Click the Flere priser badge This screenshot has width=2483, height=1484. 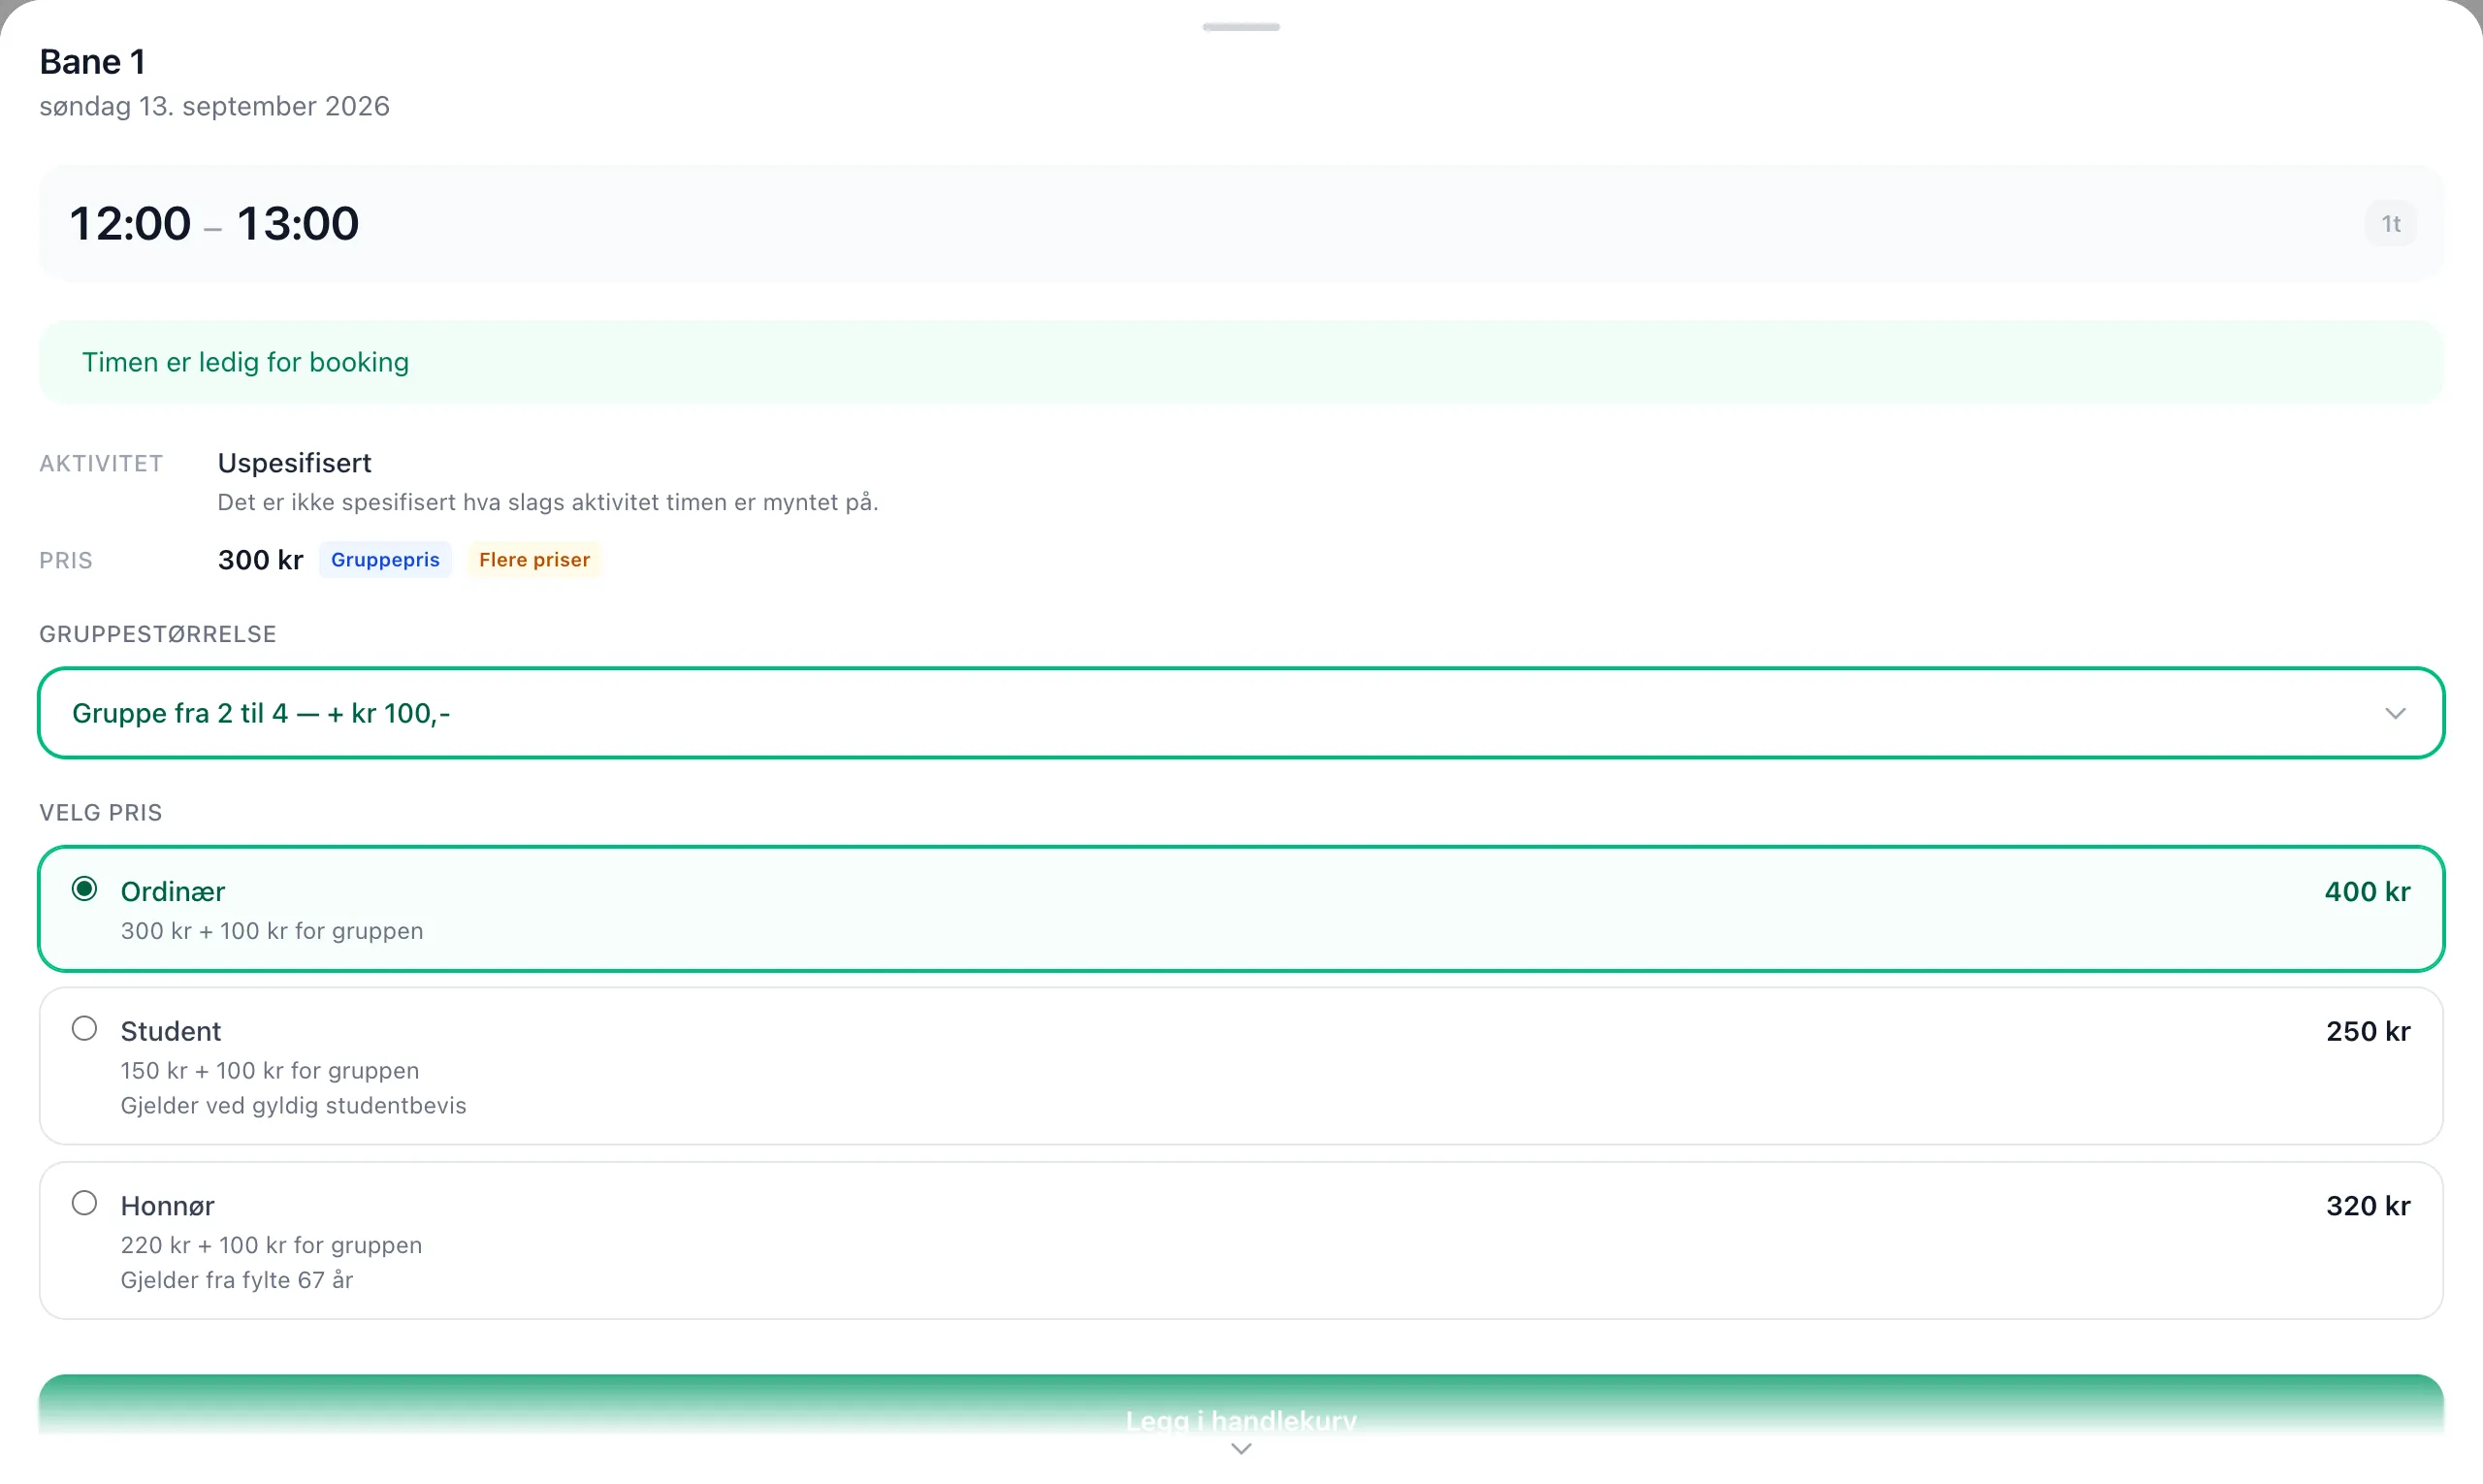534,560
